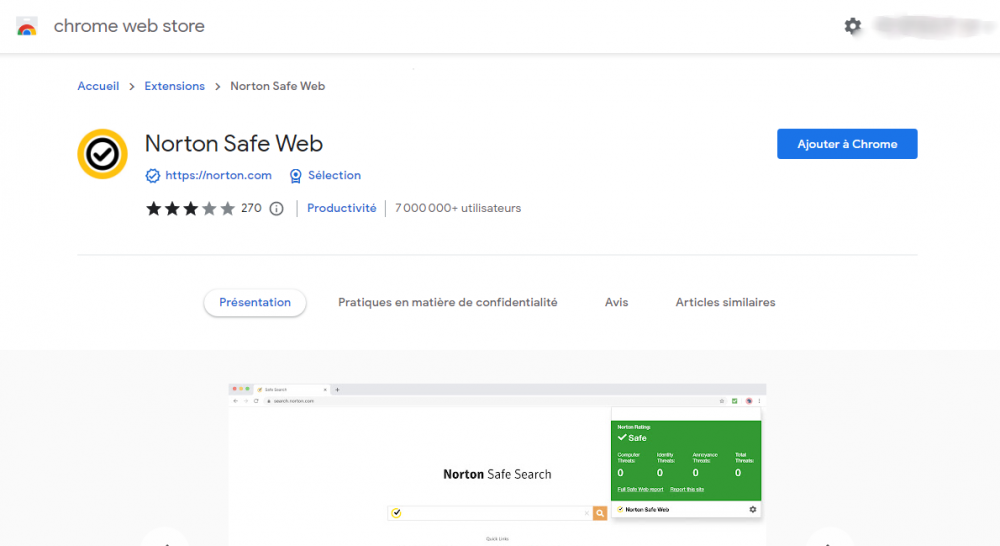Click the info icon beside rating count
Image resolution: width=1000 pixels, height=546 pixels.
coord(277,209)
